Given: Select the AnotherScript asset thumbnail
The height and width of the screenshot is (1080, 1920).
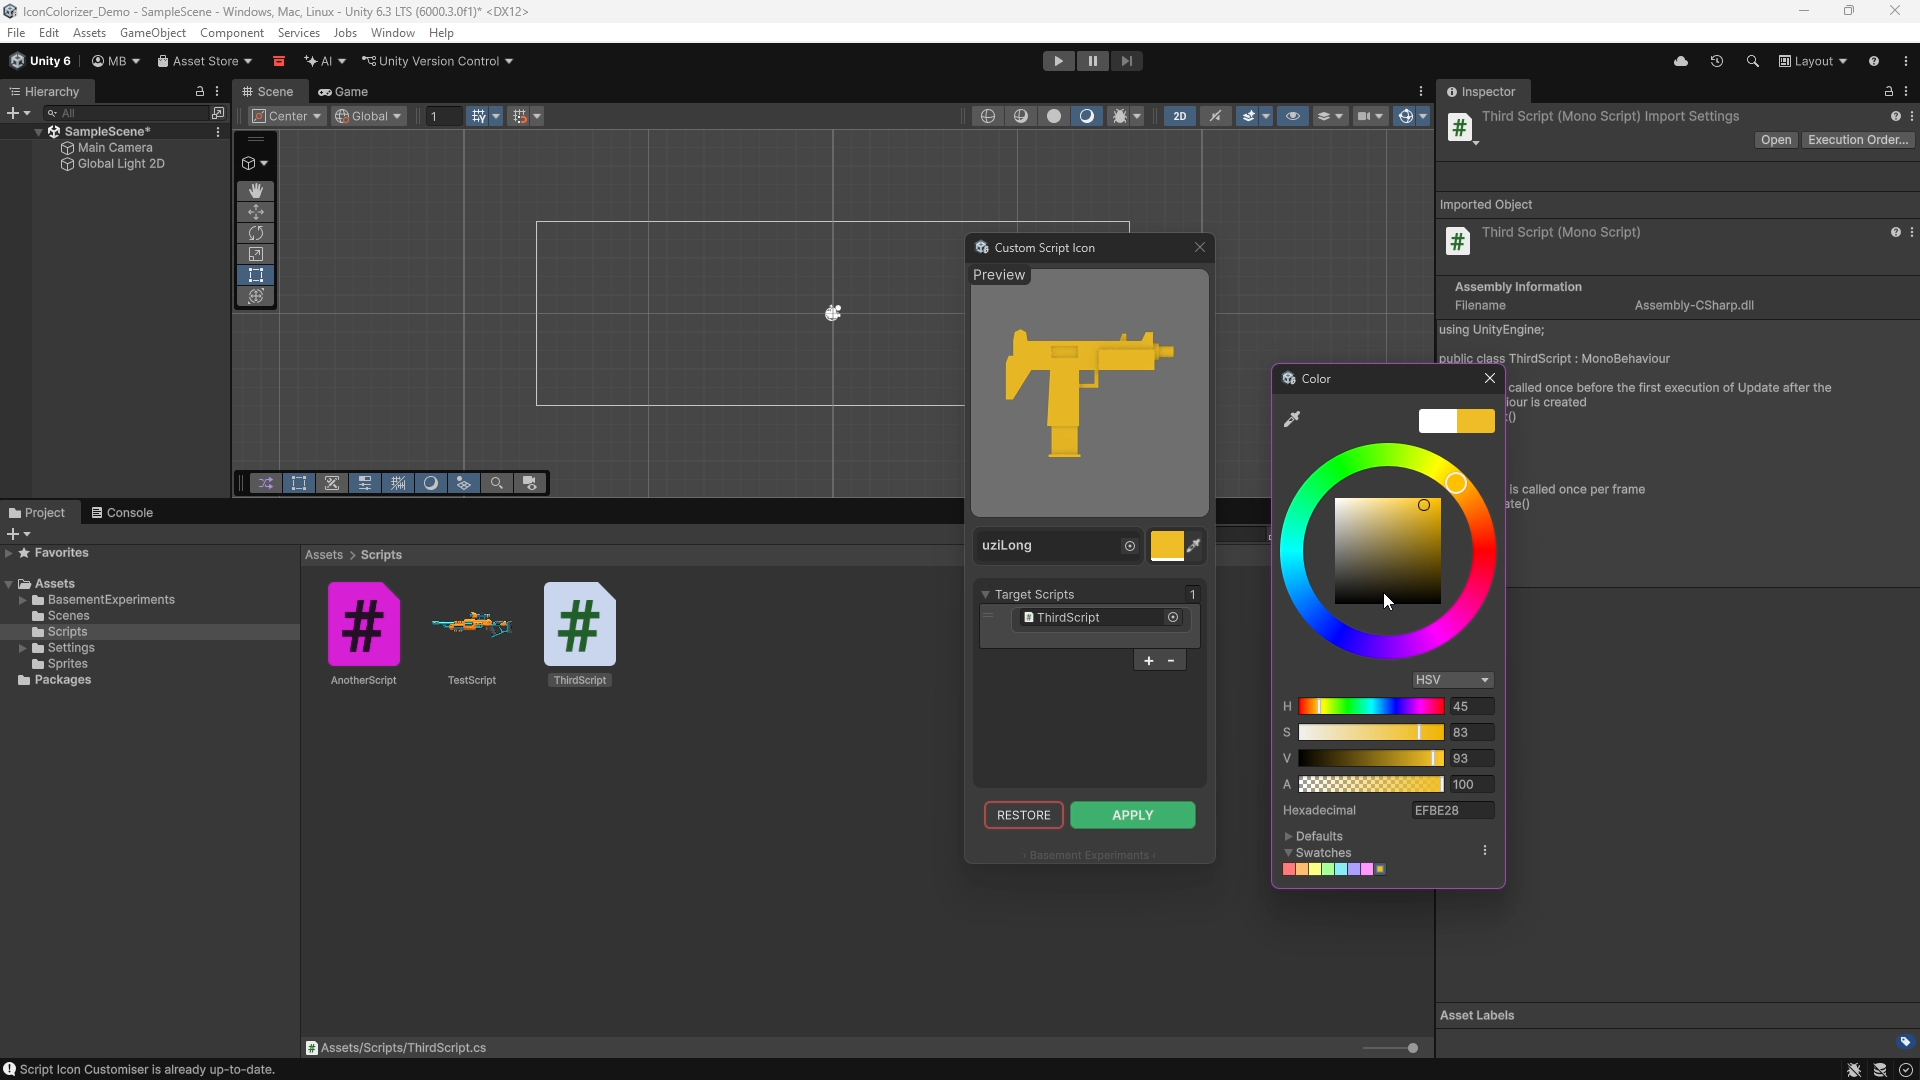Looking at the screenshot, I should tap(364, 625).
